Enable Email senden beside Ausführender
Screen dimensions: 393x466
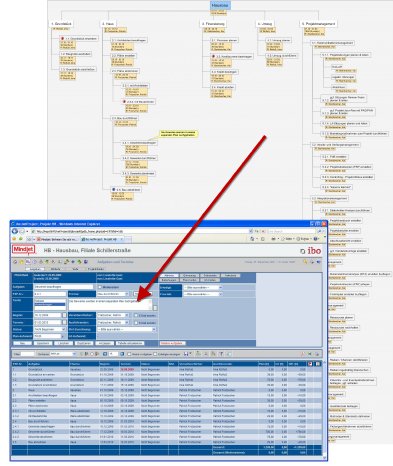pyautogui.click(x=136, y=322)
